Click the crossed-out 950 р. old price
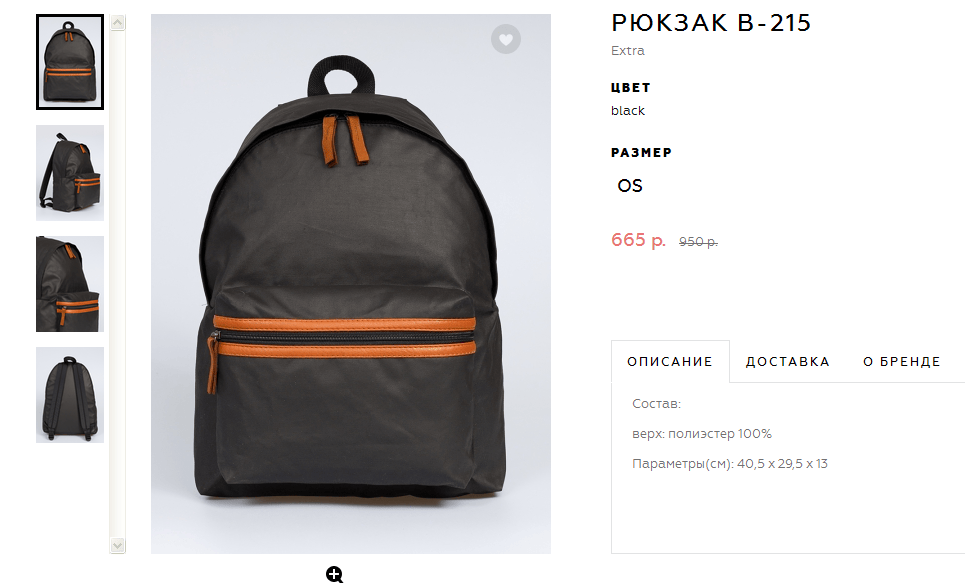Viewport: 965px width, 583px height. [698, 242]
